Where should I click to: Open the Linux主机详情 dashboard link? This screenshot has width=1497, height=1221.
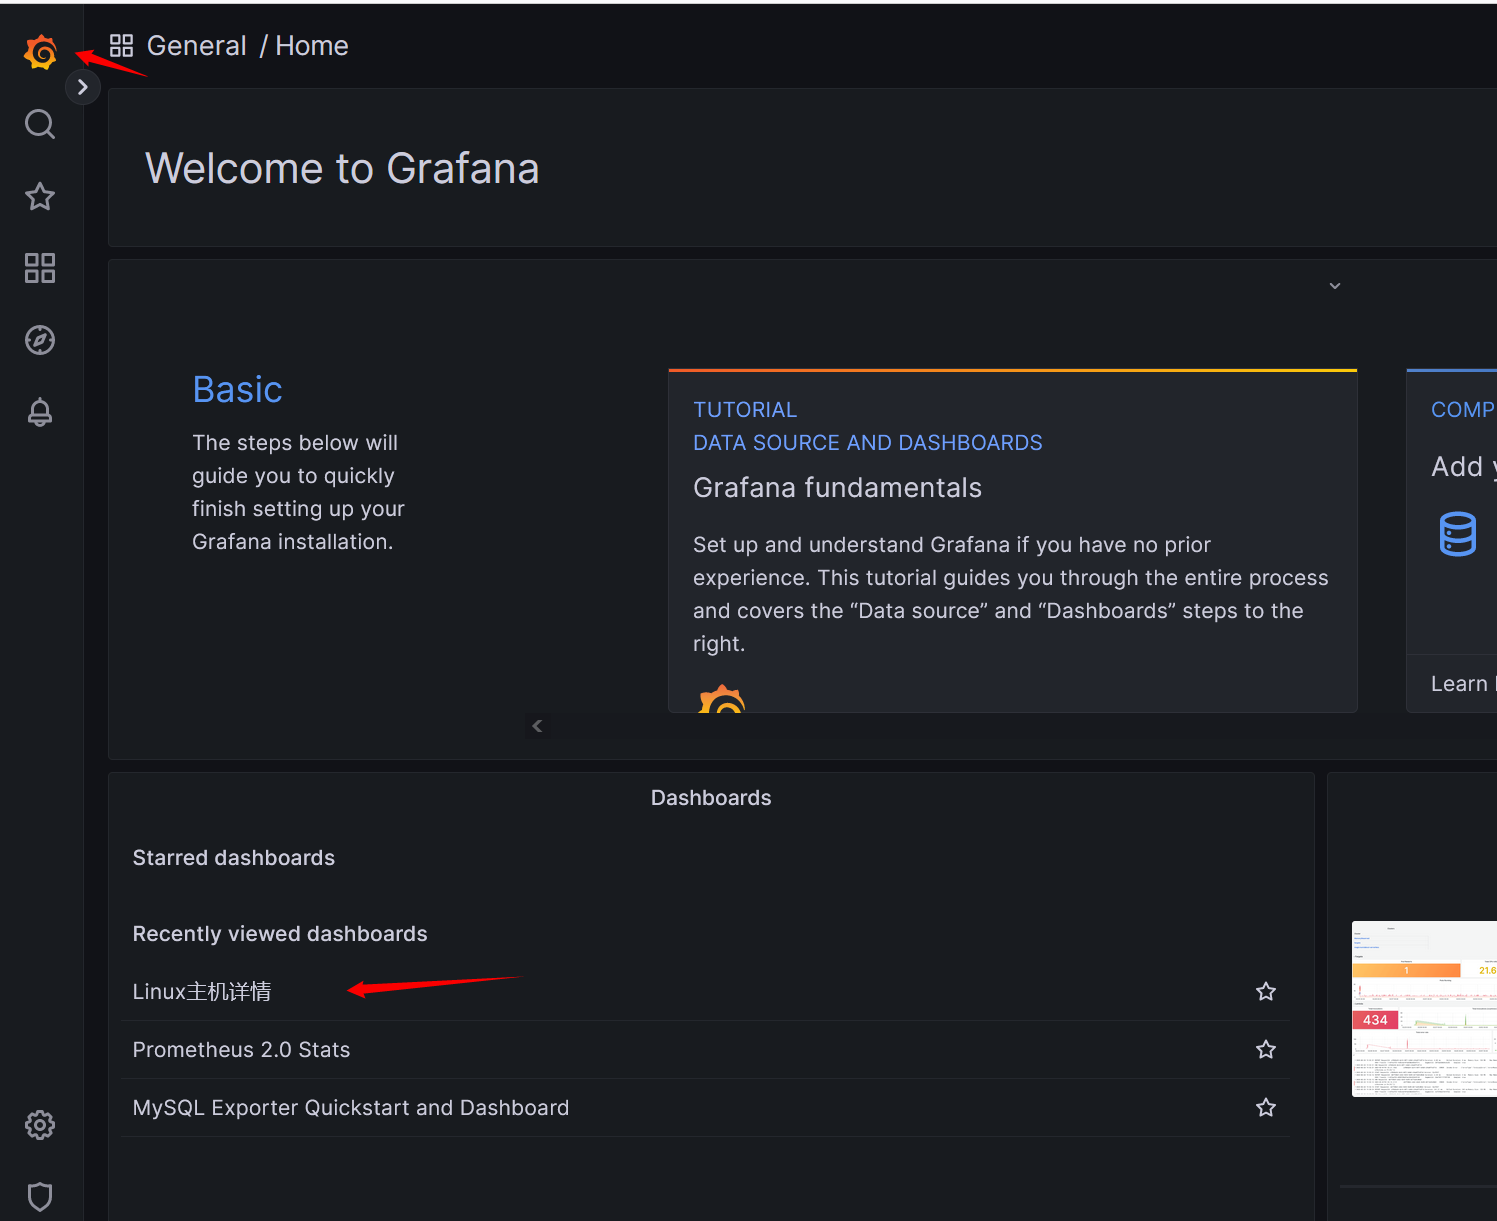pos(202,991)
